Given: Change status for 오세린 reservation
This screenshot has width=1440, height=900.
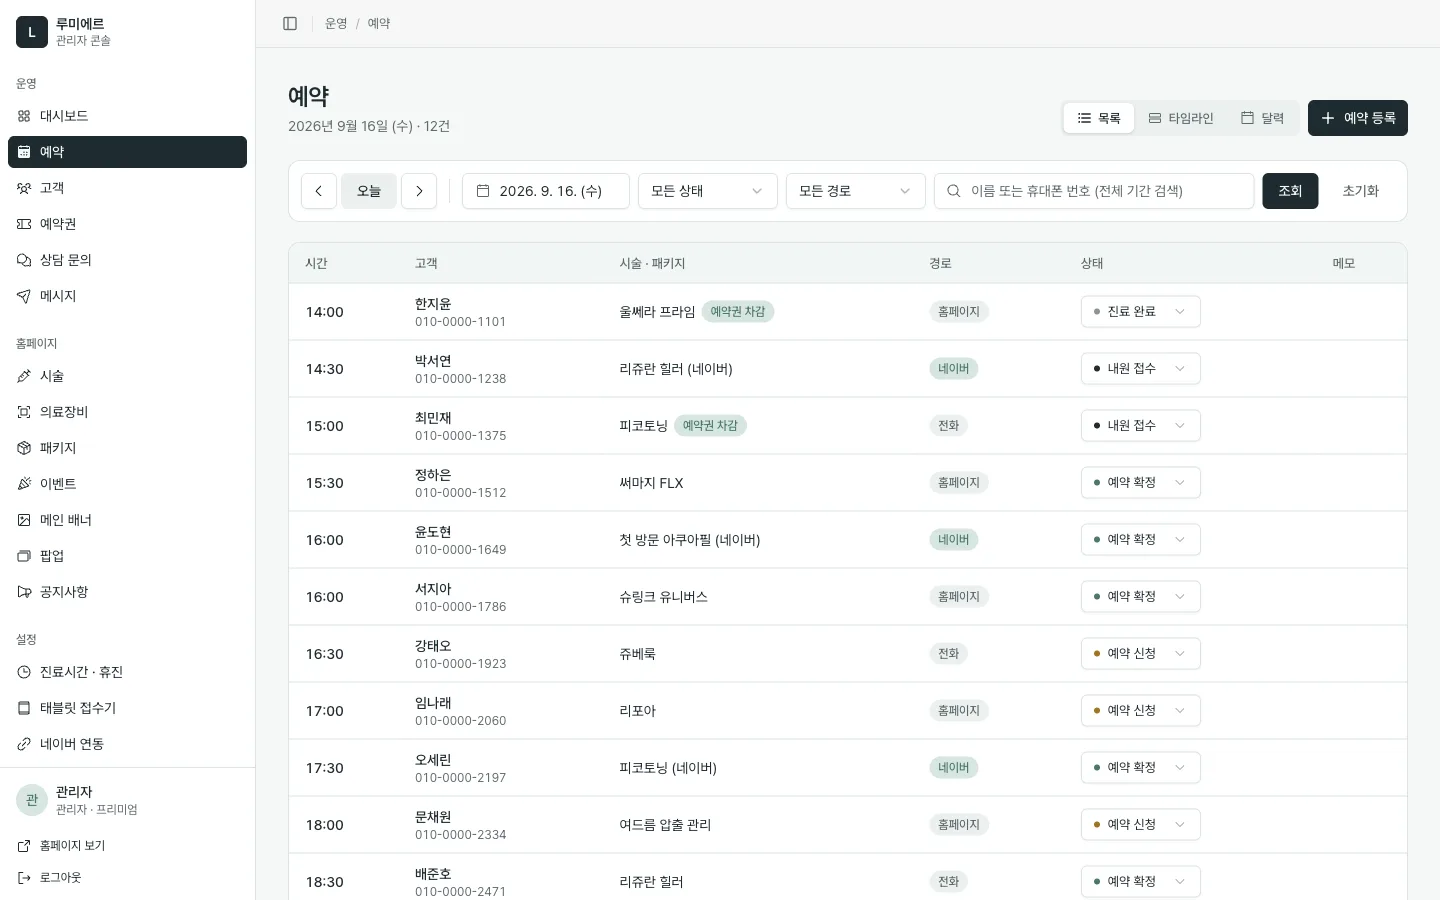Looking at the screenshot, I should [x=1141, y=768].
